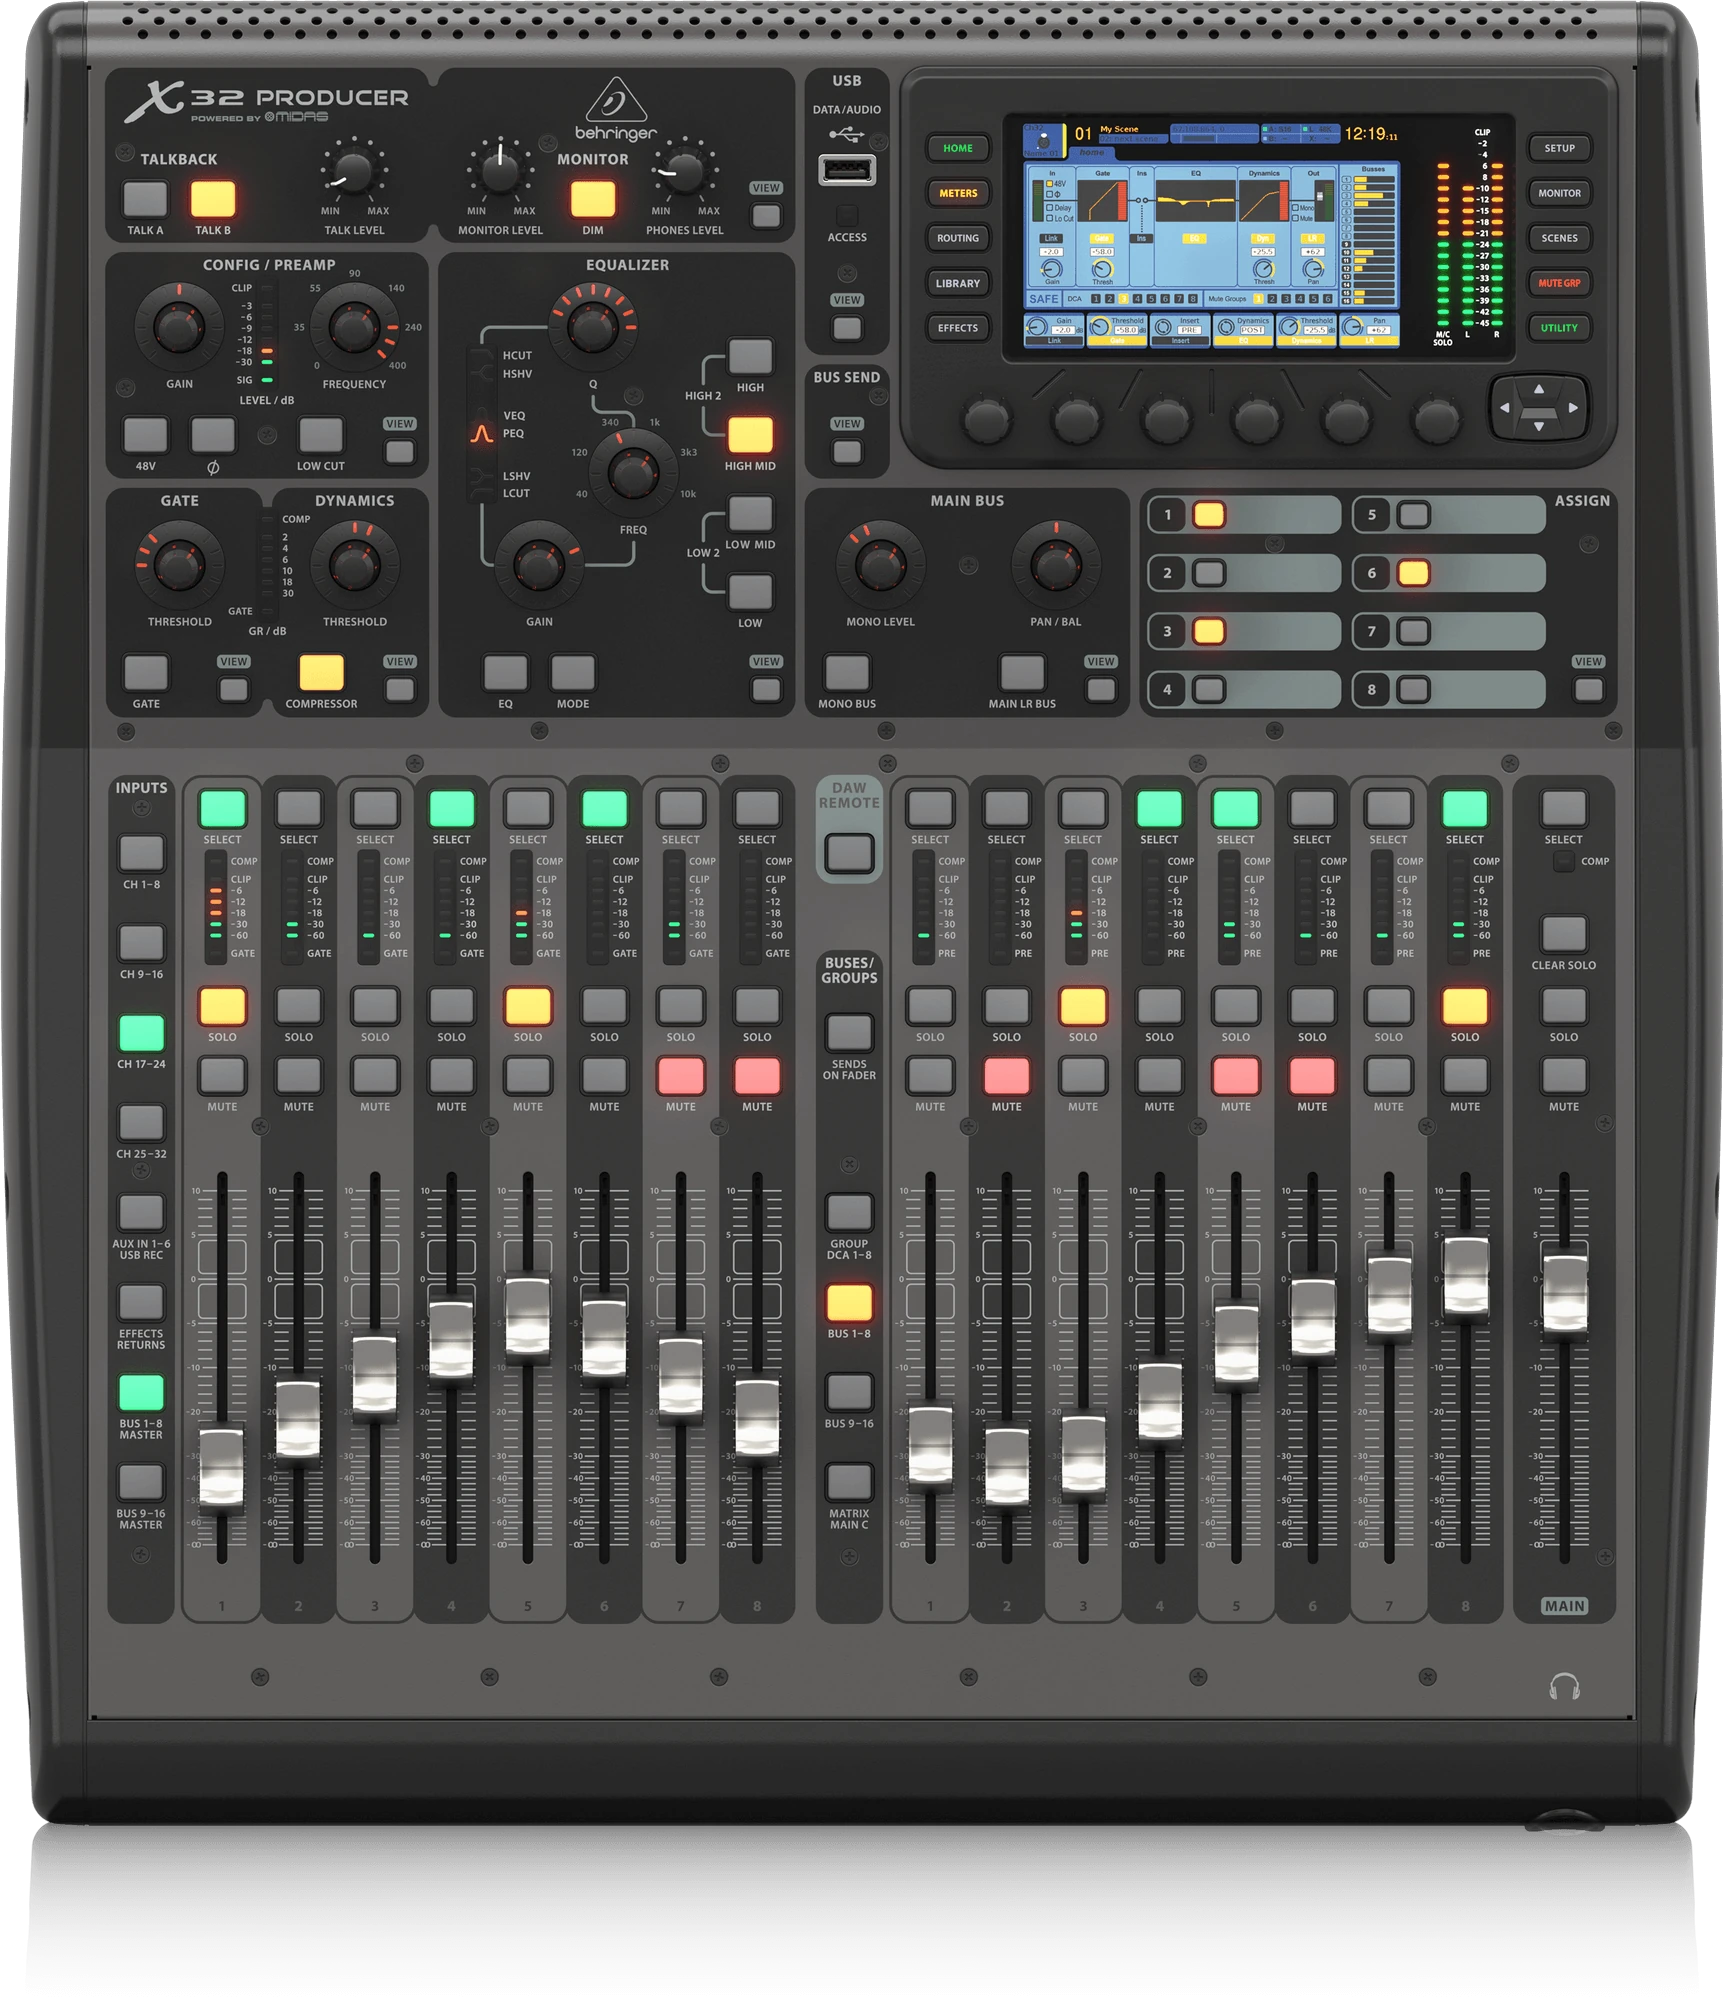Open the LIBRARY screen

click(957, 283)
